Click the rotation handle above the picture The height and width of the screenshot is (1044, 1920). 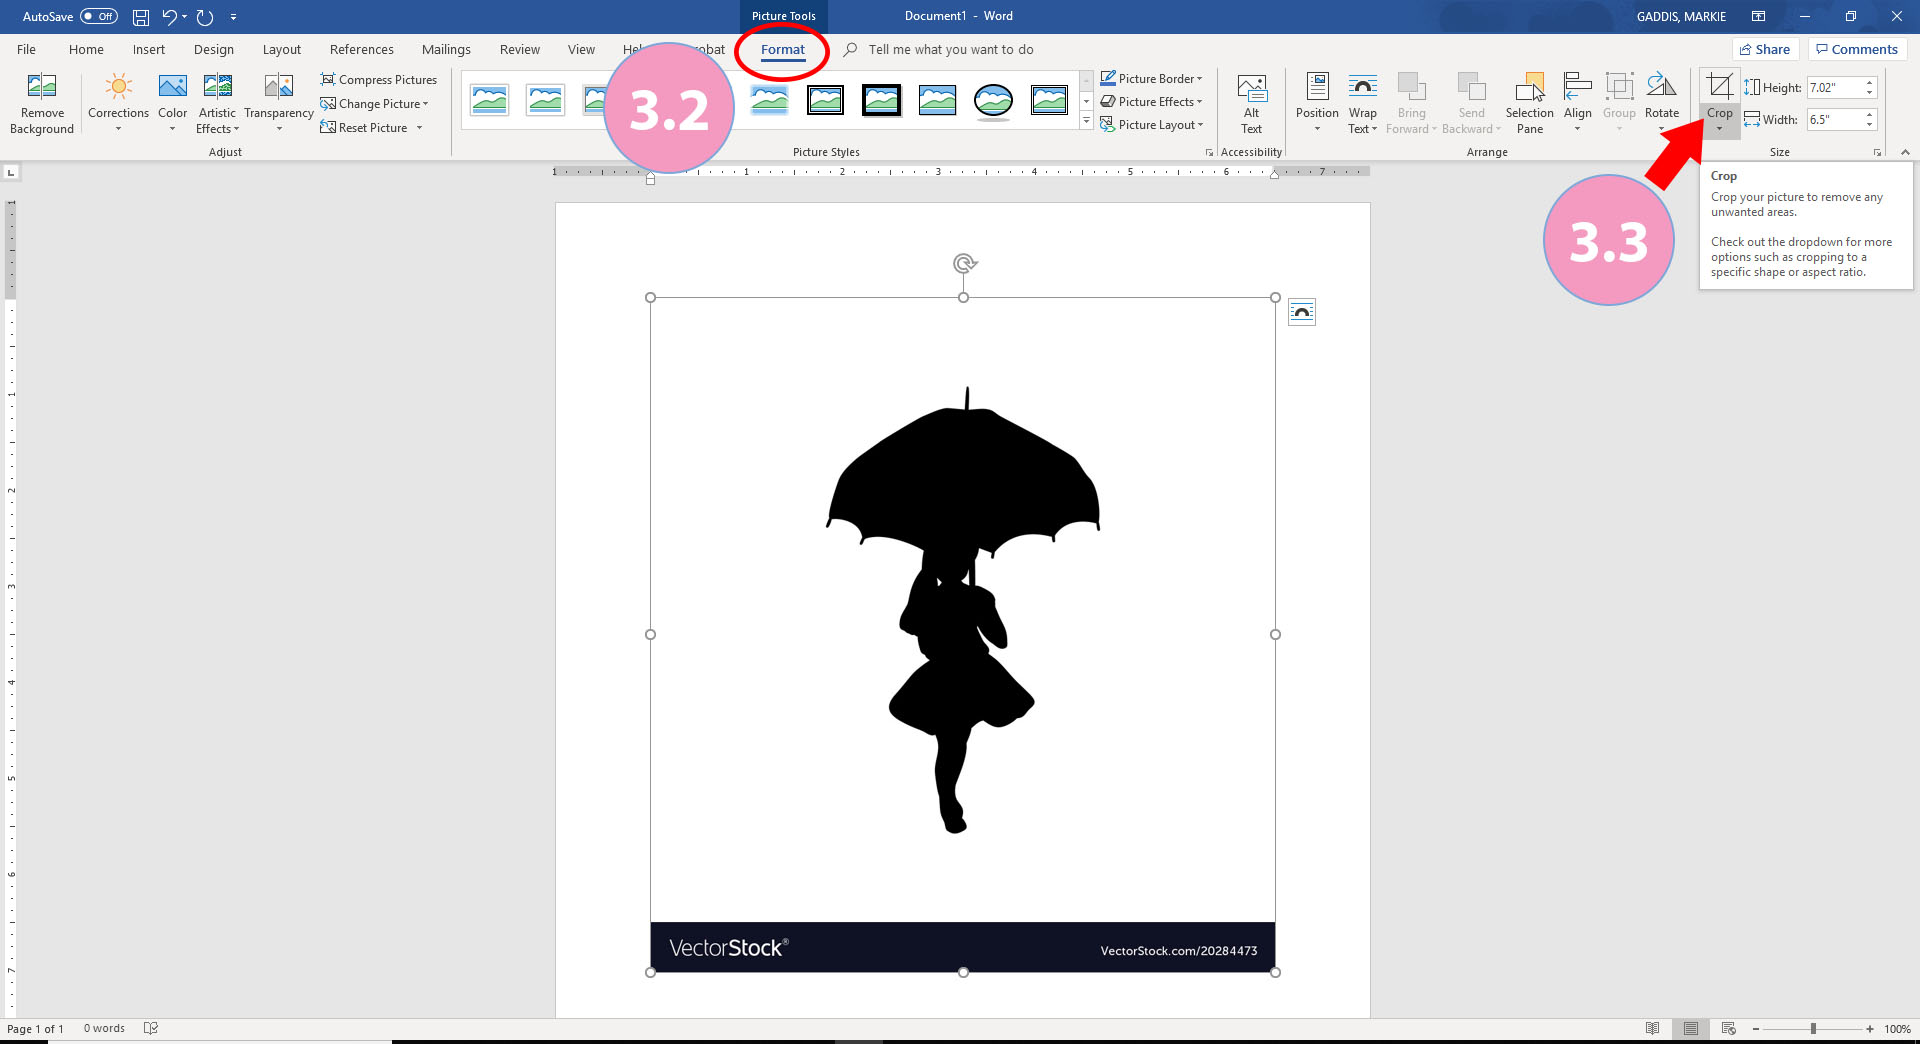pyautogui.click(x=963, y=263)
